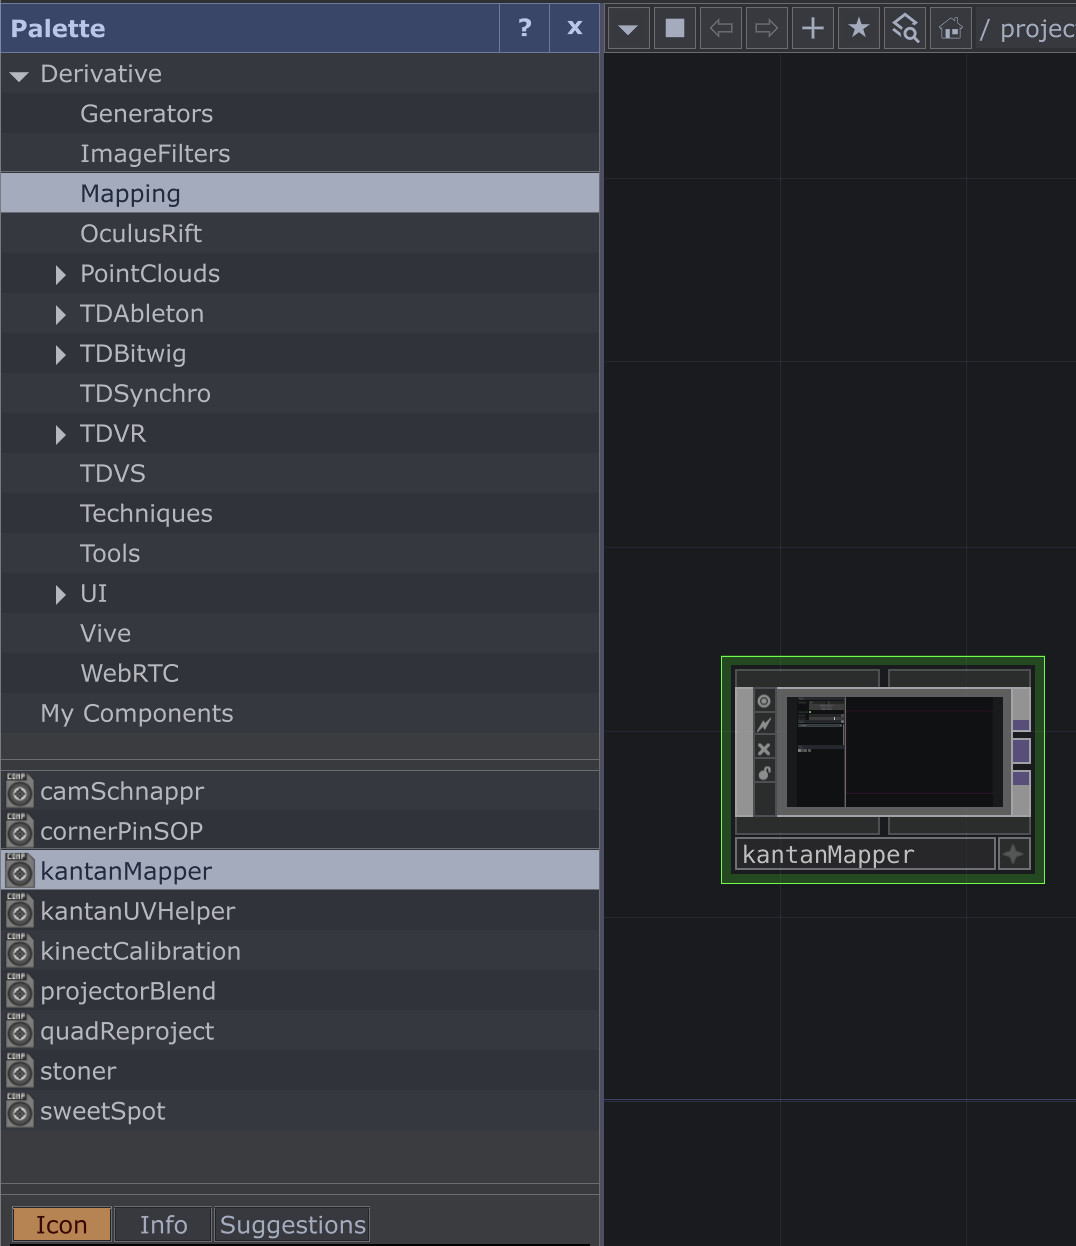Click the plus icon to add an operator
The image size is (1076, 1246).
point(813,29)
